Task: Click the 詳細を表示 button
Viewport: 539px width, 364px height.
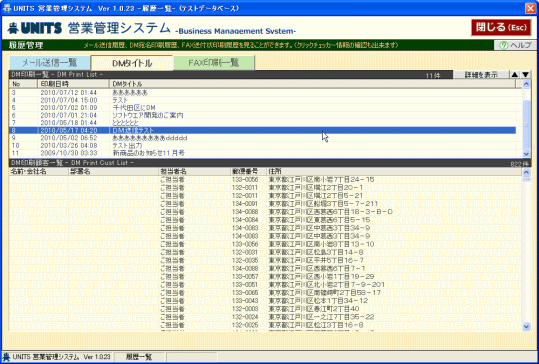Action: [481, 75]
